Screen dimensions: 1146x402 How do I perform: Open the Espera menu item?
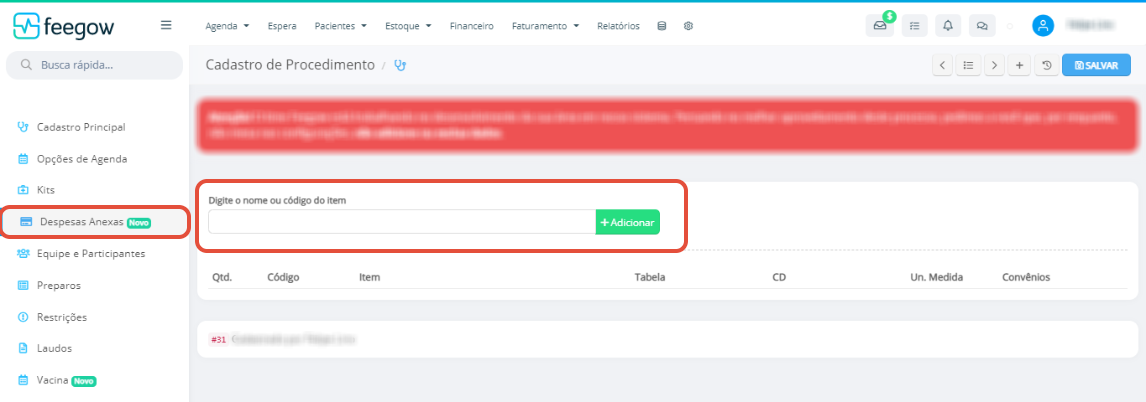tap(282, 26)
